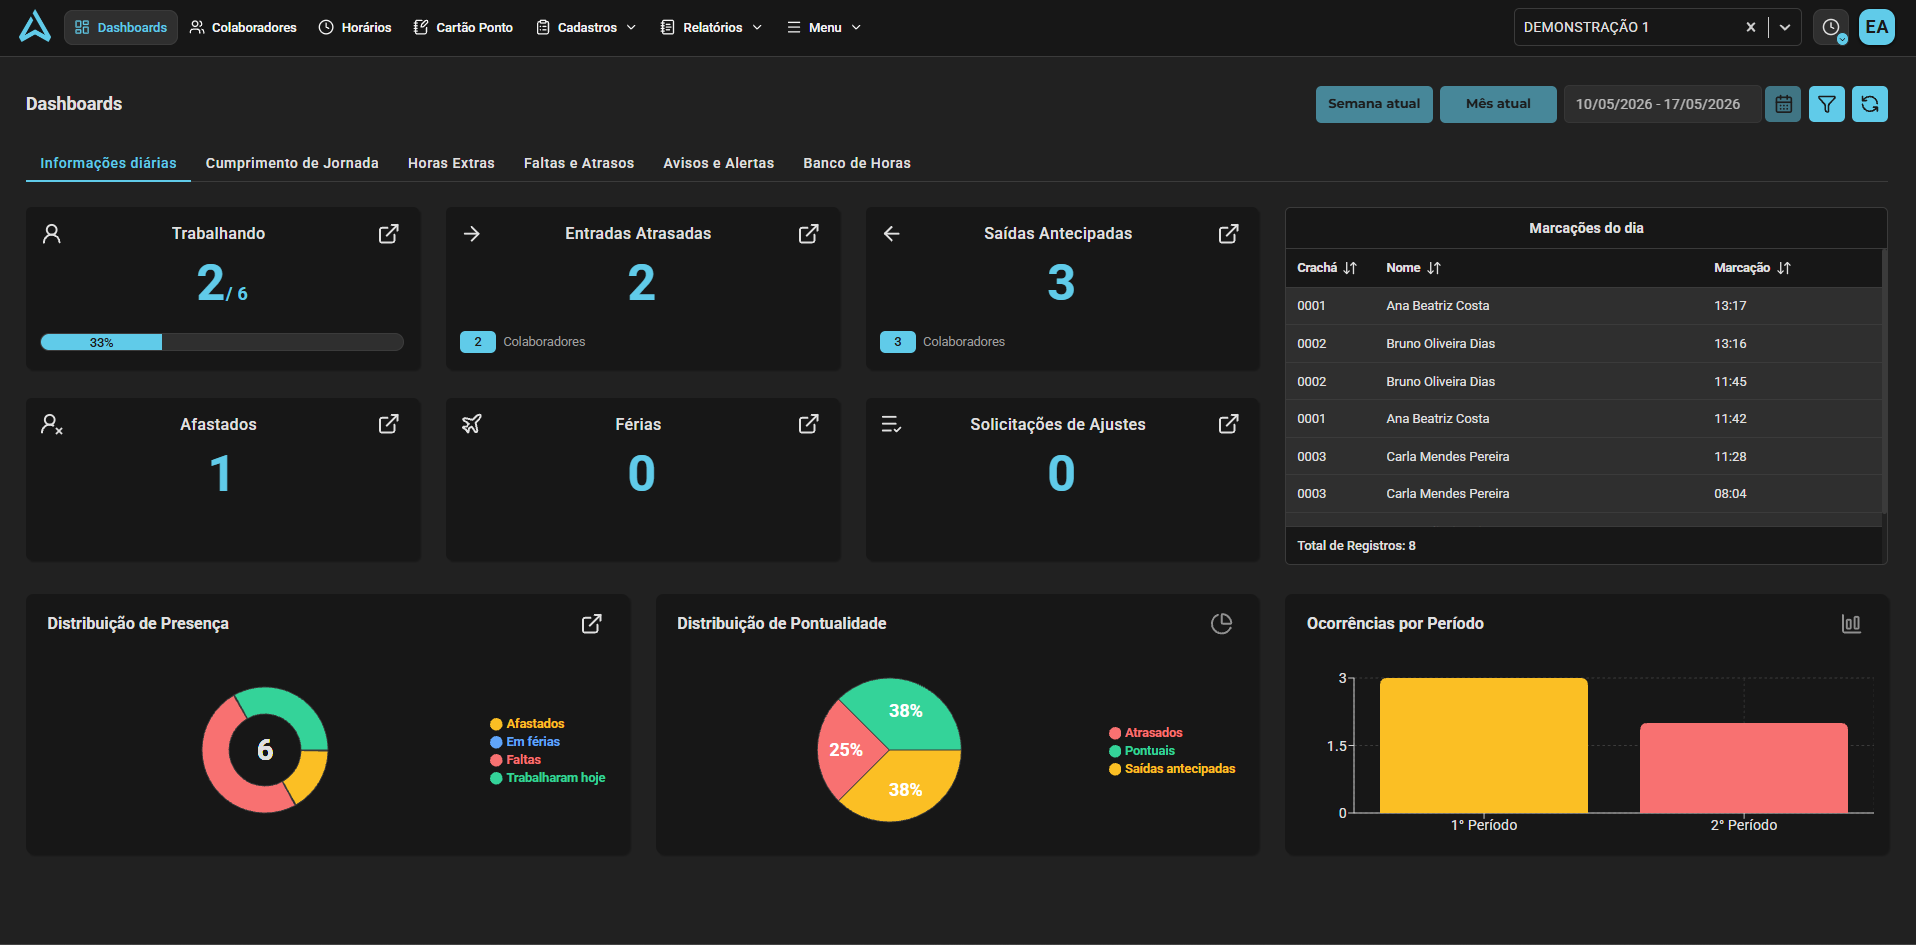Click the right-arrow icon on Entradas Atrasadas
Viewport: 1916px width, 945px height.
tap(472, 234)
